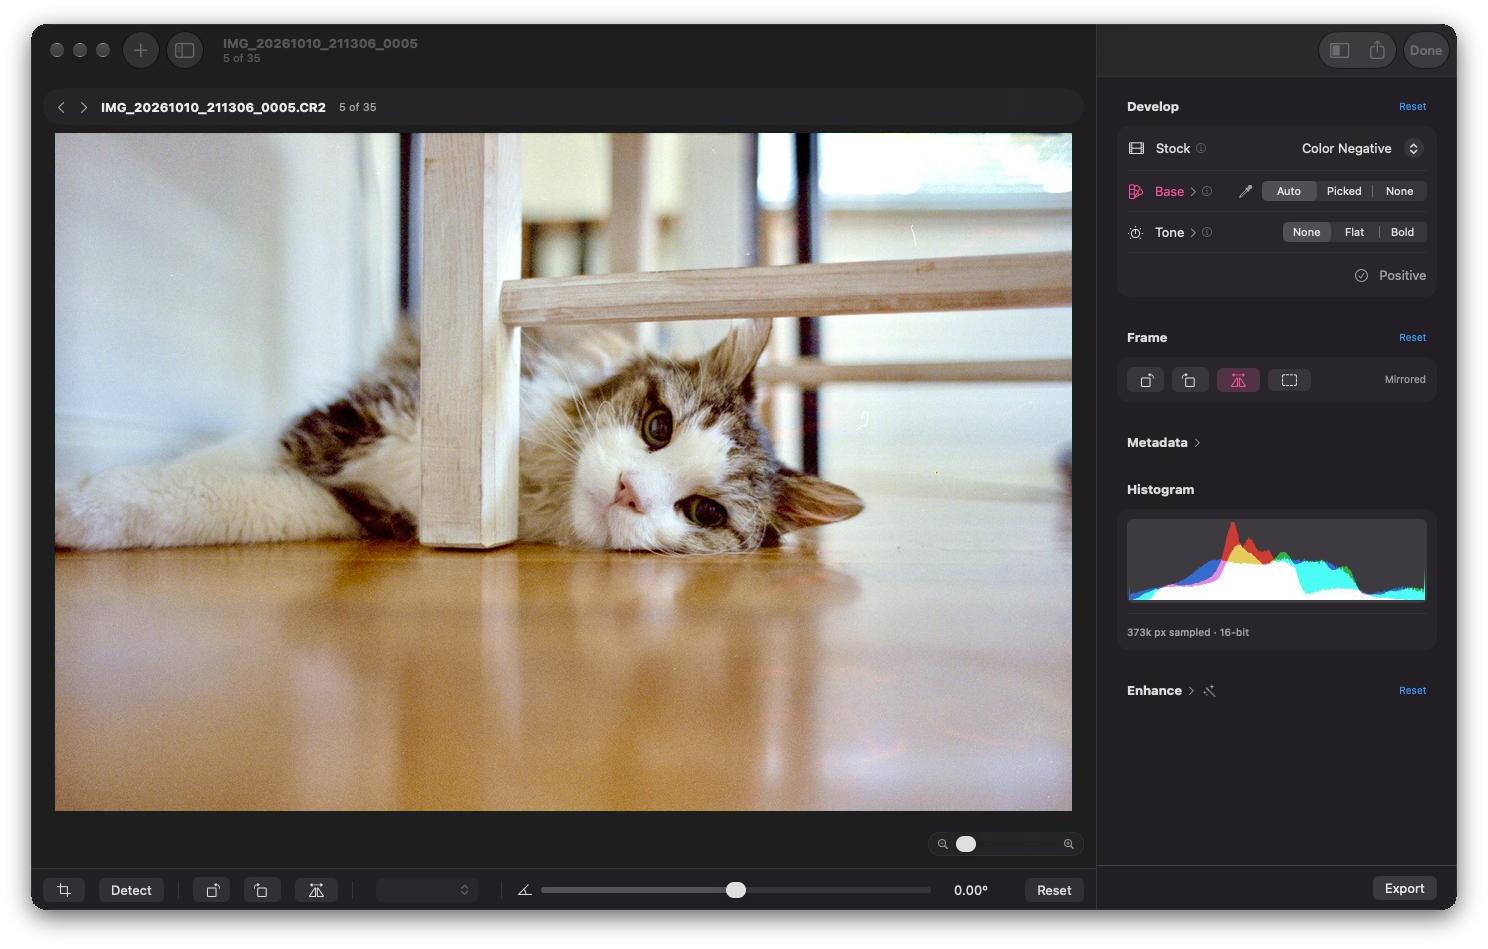
Task: Activate crop tool in bottom toolbar
Action: (64, 890)
